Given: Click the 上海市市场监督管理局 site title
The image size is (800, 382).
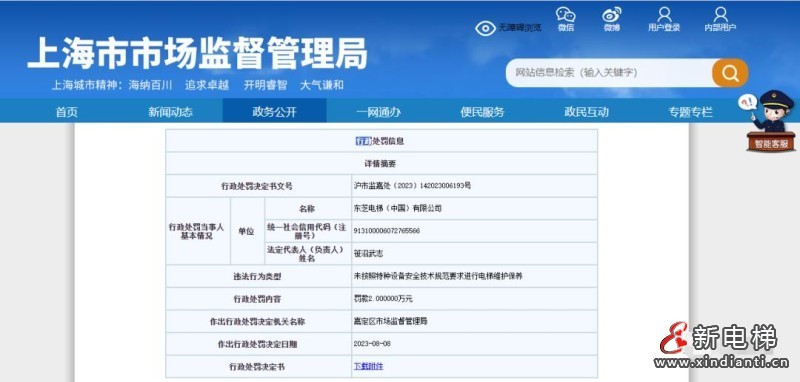Looking at the screenshot, I should pyautogui.click(x=197, y=53).
